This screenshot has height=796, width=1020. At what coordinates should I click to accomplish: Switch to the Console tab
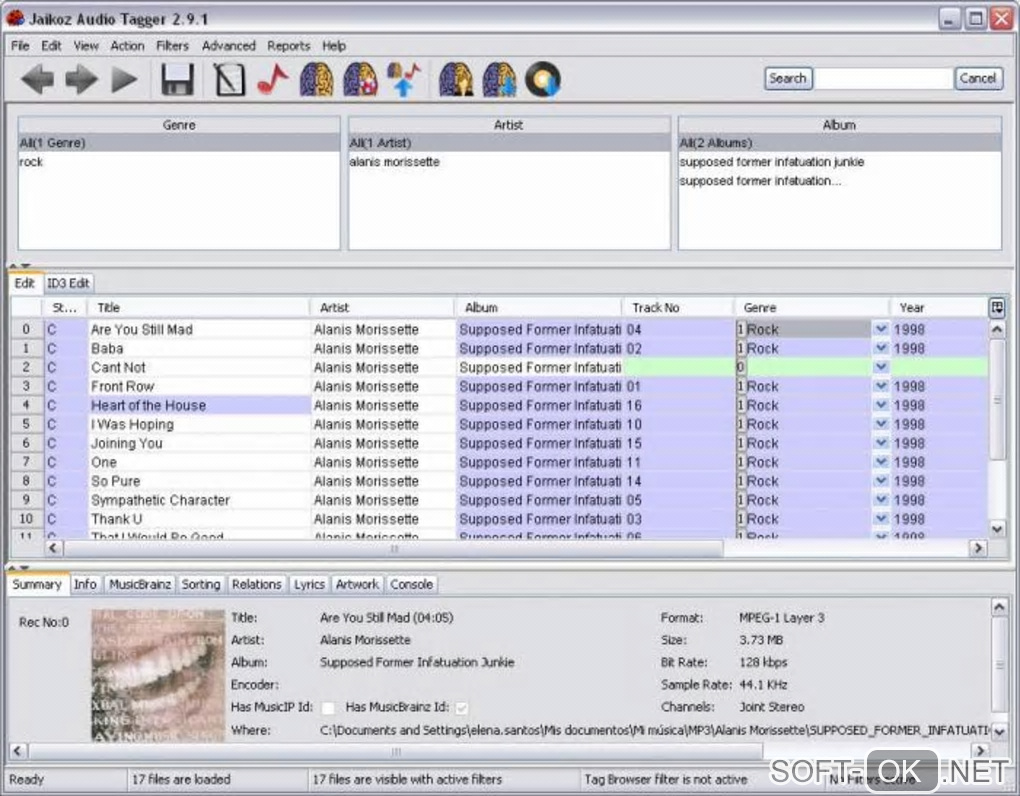[x=411, y=584]
